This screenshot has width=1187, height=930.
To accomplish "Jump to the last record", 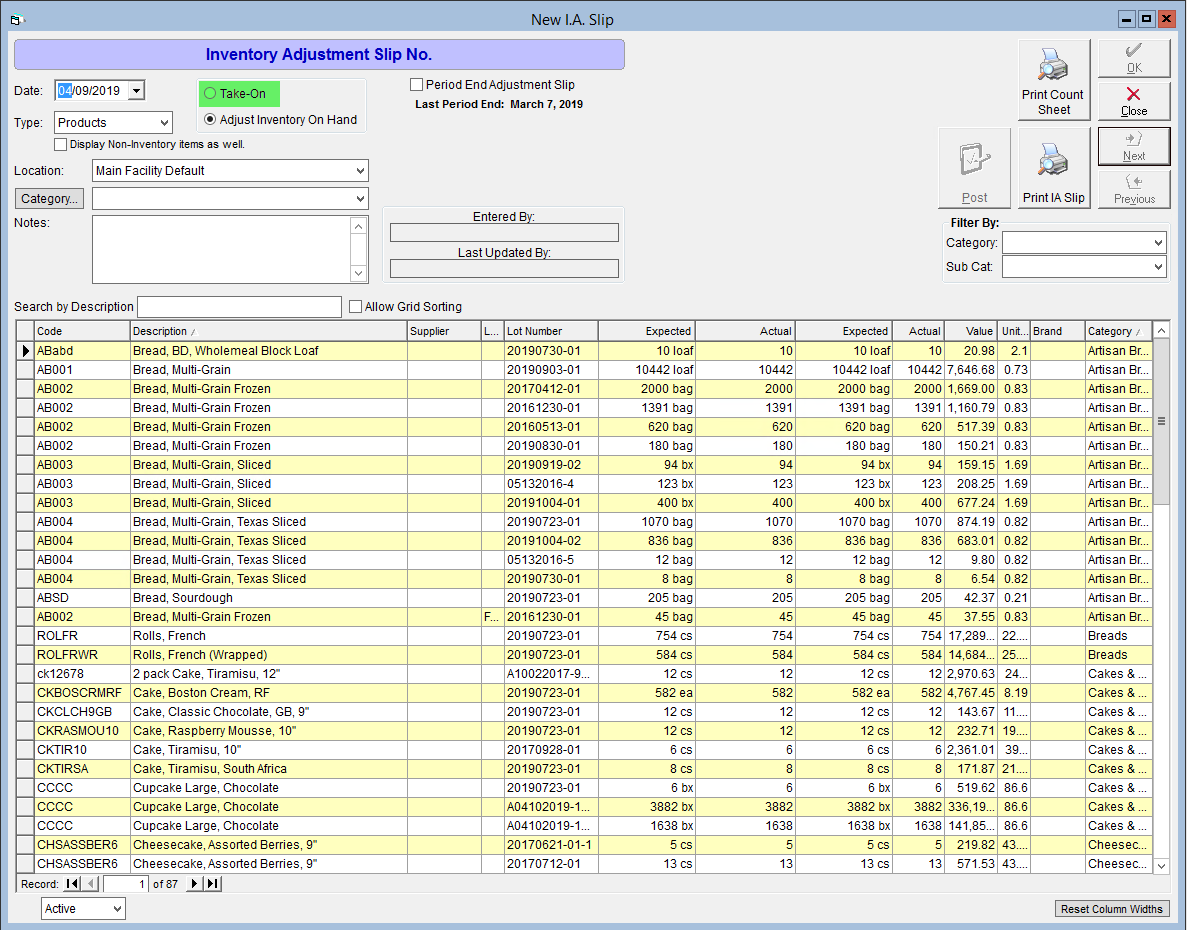I will pos(213,883).
